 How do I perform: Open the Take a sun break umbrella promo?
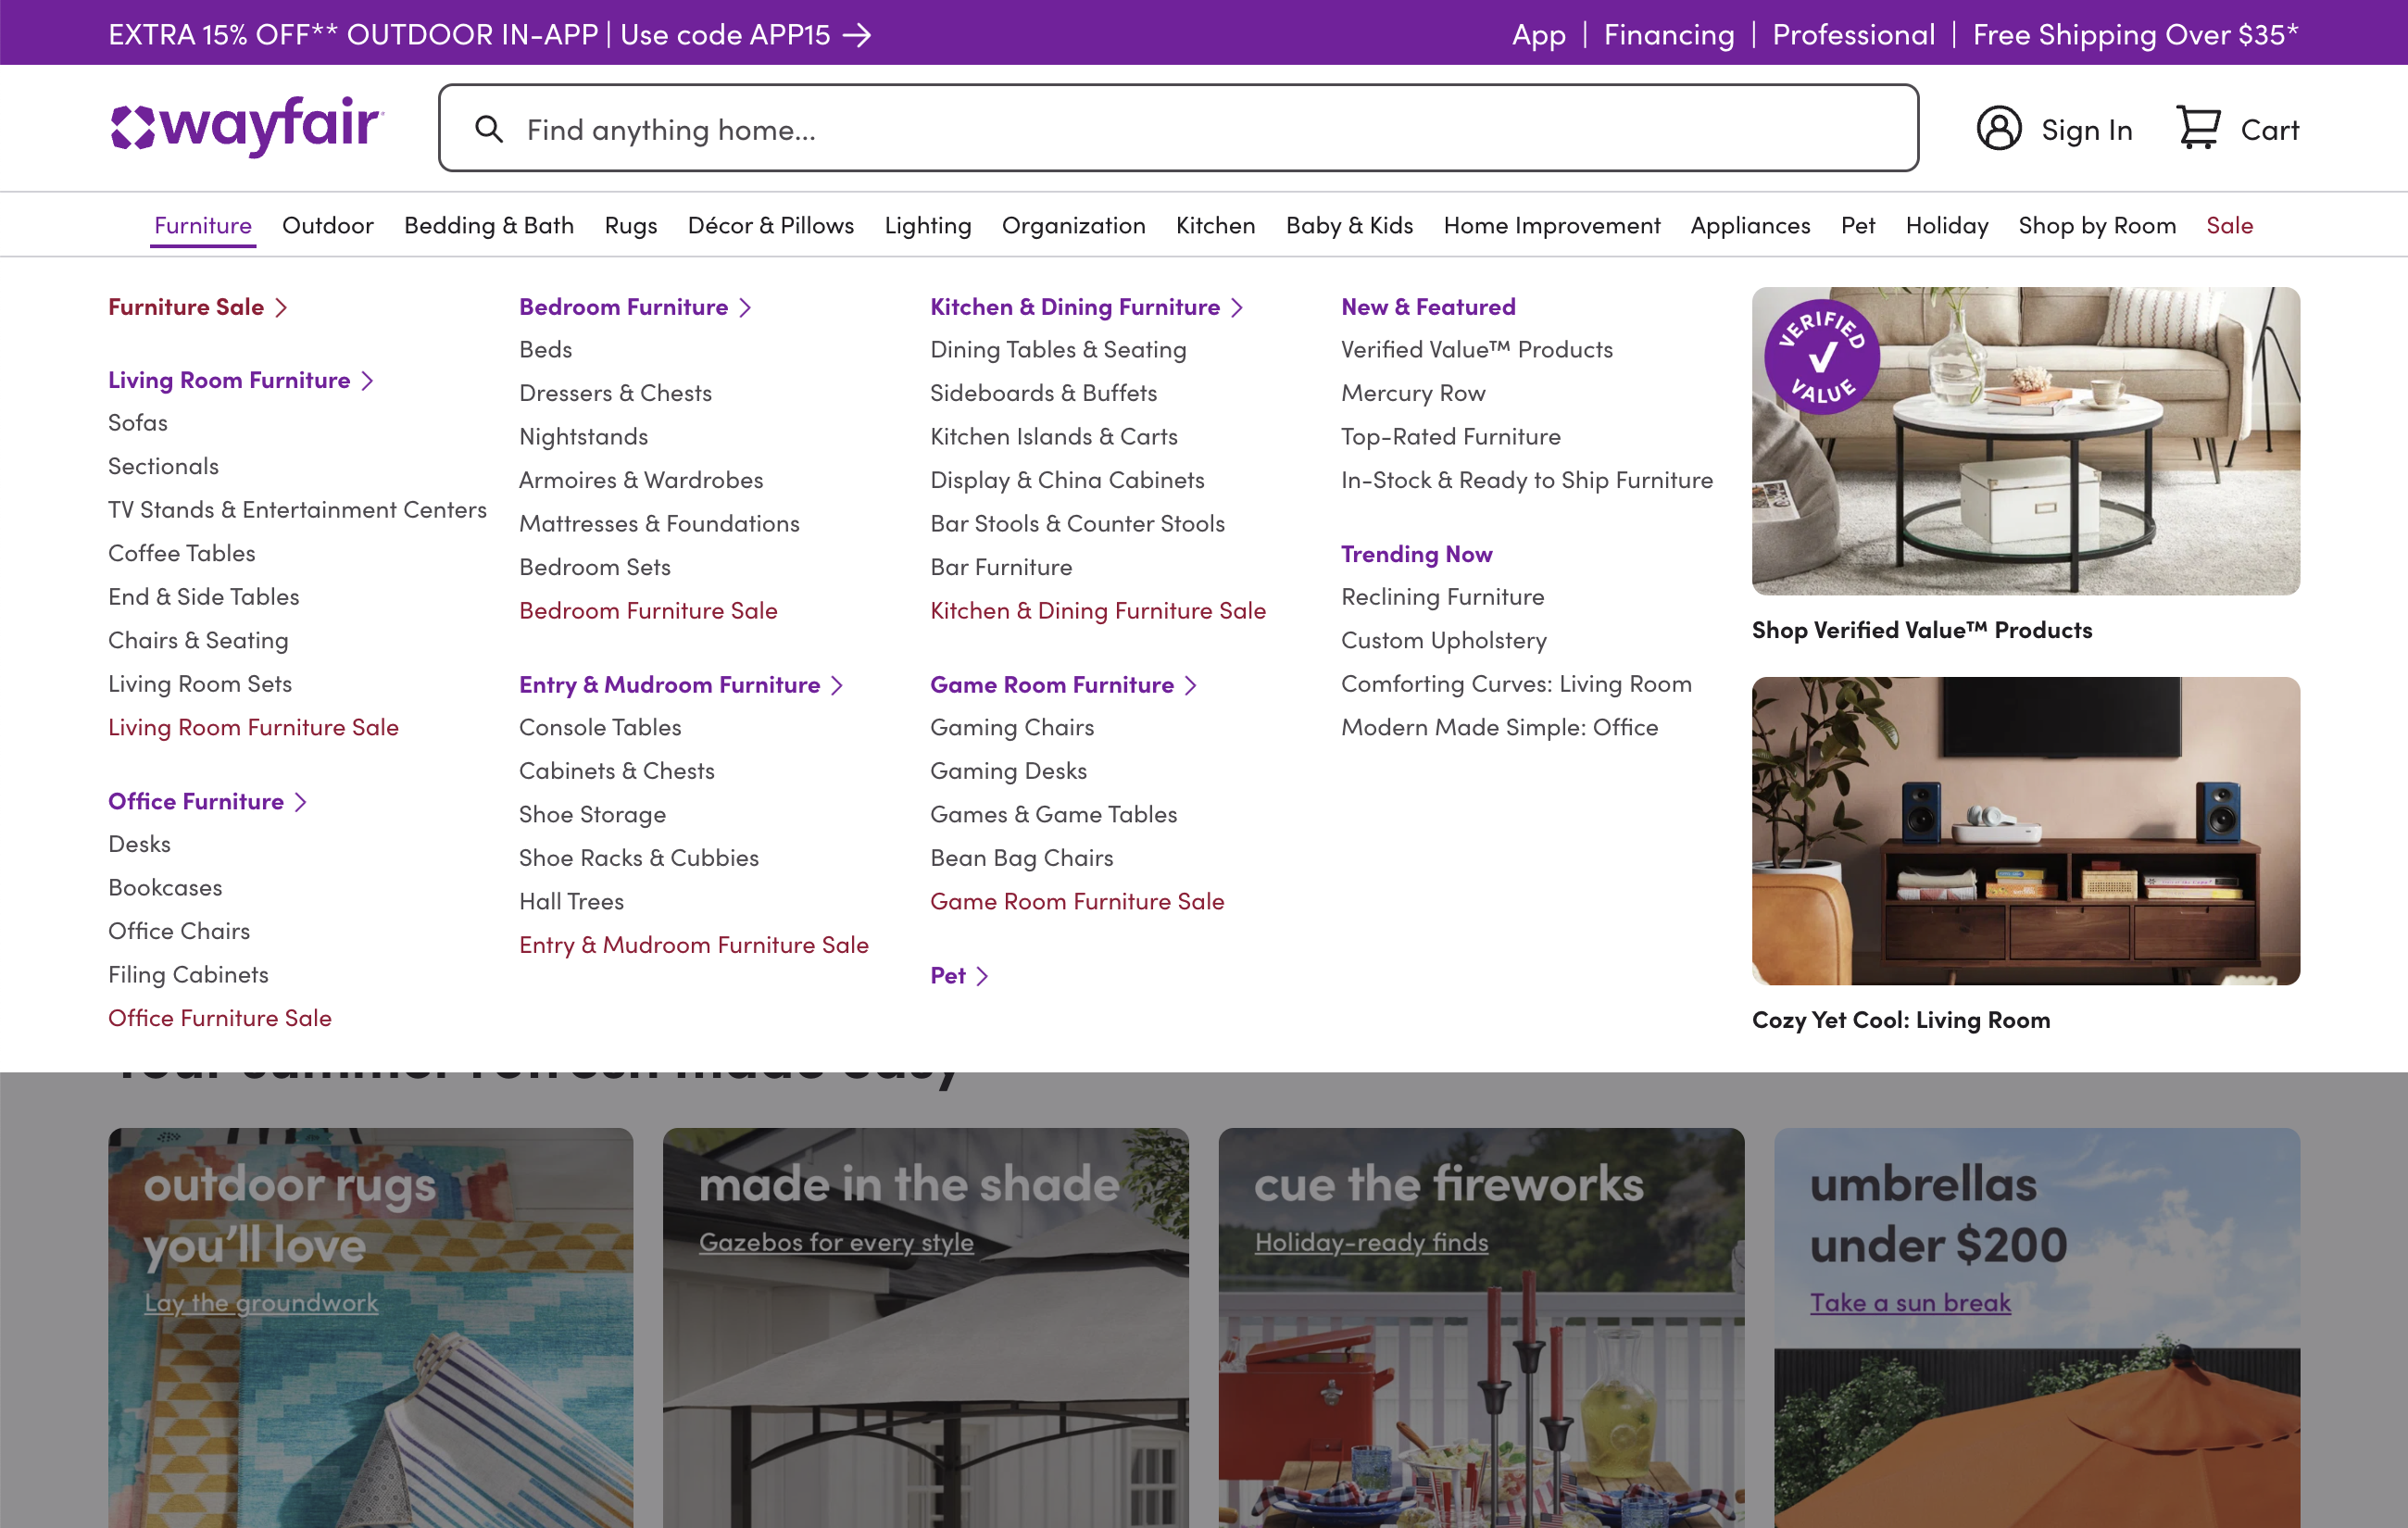(1910, 1302)
